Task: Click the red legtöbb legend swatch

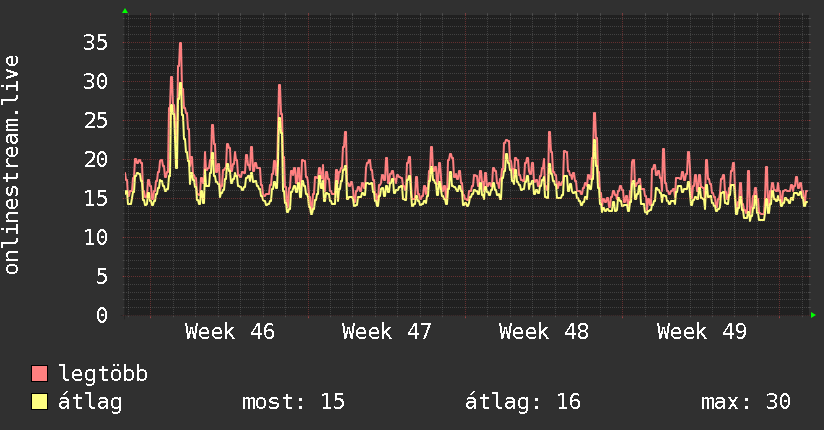Action: coord(39,373)
